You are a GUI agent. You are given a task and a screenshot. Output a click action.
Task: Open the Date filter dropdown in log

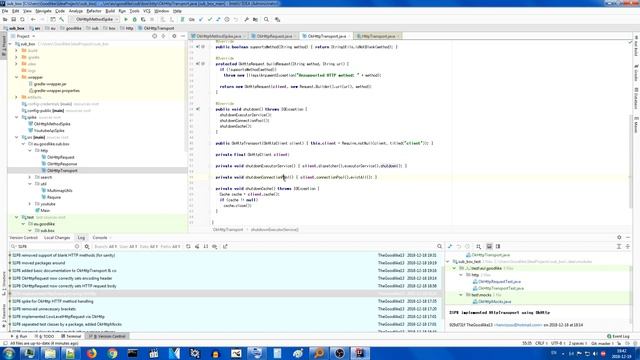149,247
